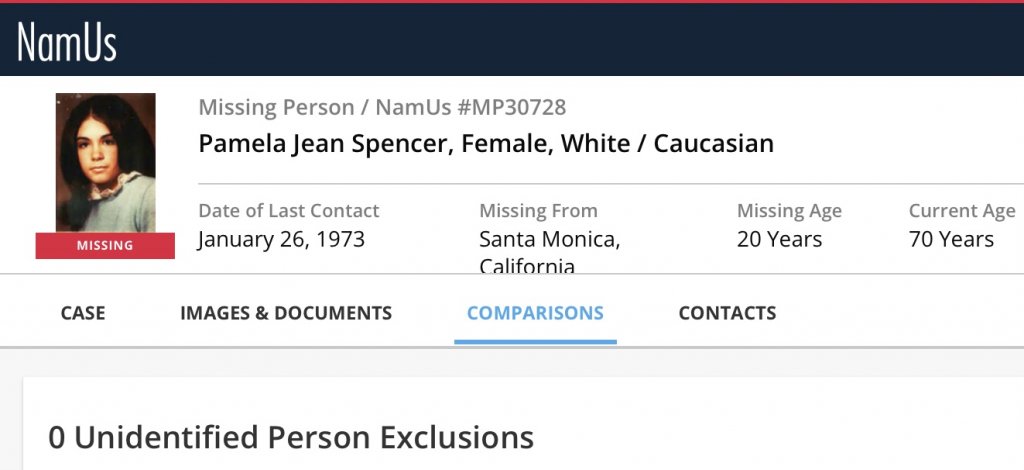1024x470 pixels.
Task: Open the IMAGES & DOCUMENTS tab
Action: (286, 313)
